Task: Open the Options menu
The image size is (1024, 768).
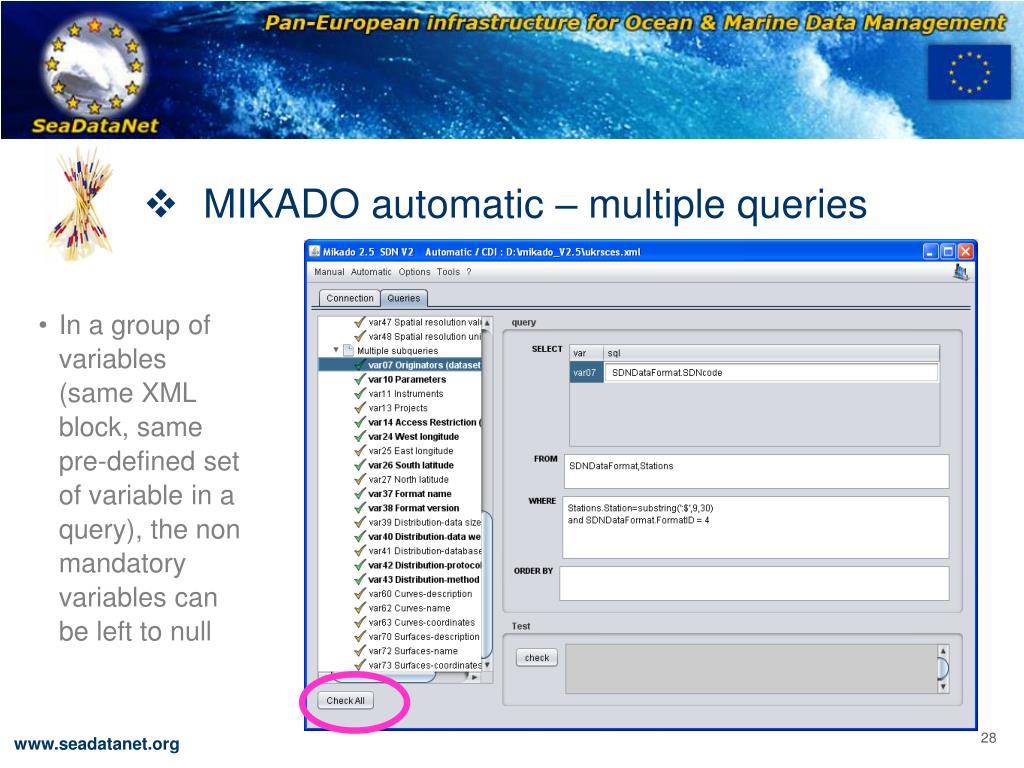Action: [415, 272]
